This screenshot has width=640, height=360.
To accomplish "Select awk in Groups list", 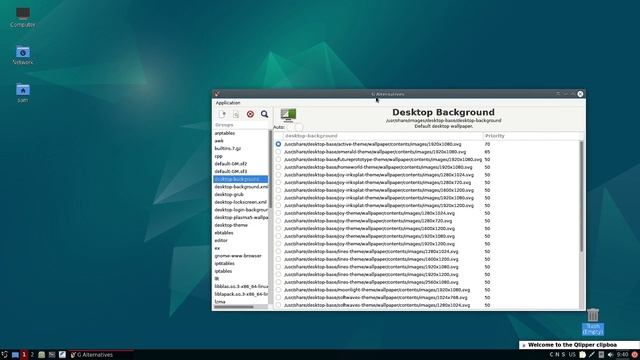I will pos(241,141).
